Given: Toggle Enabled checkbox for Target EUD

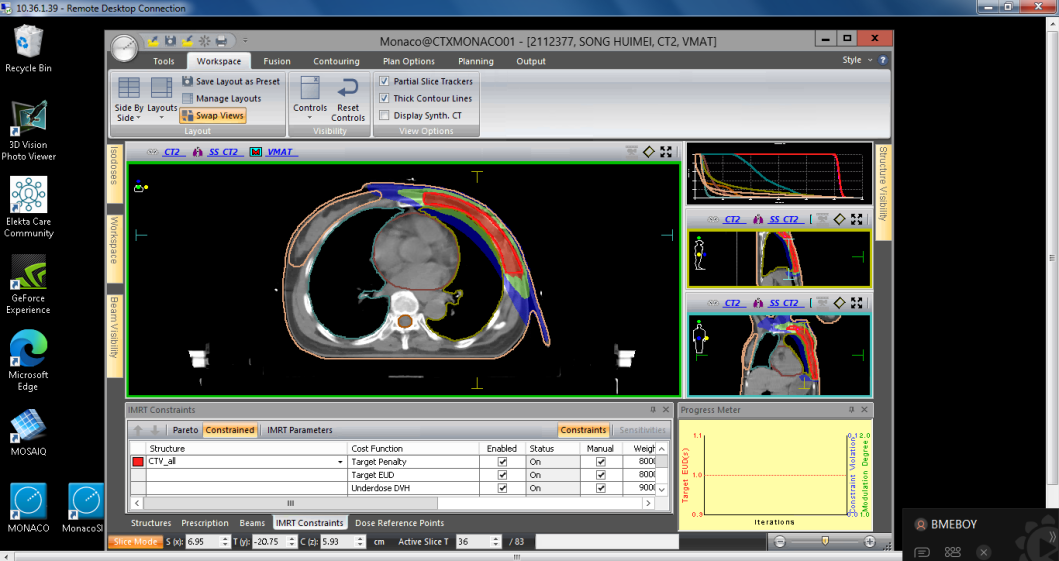Looking at the screenshot, I should [x=502, y=475].
